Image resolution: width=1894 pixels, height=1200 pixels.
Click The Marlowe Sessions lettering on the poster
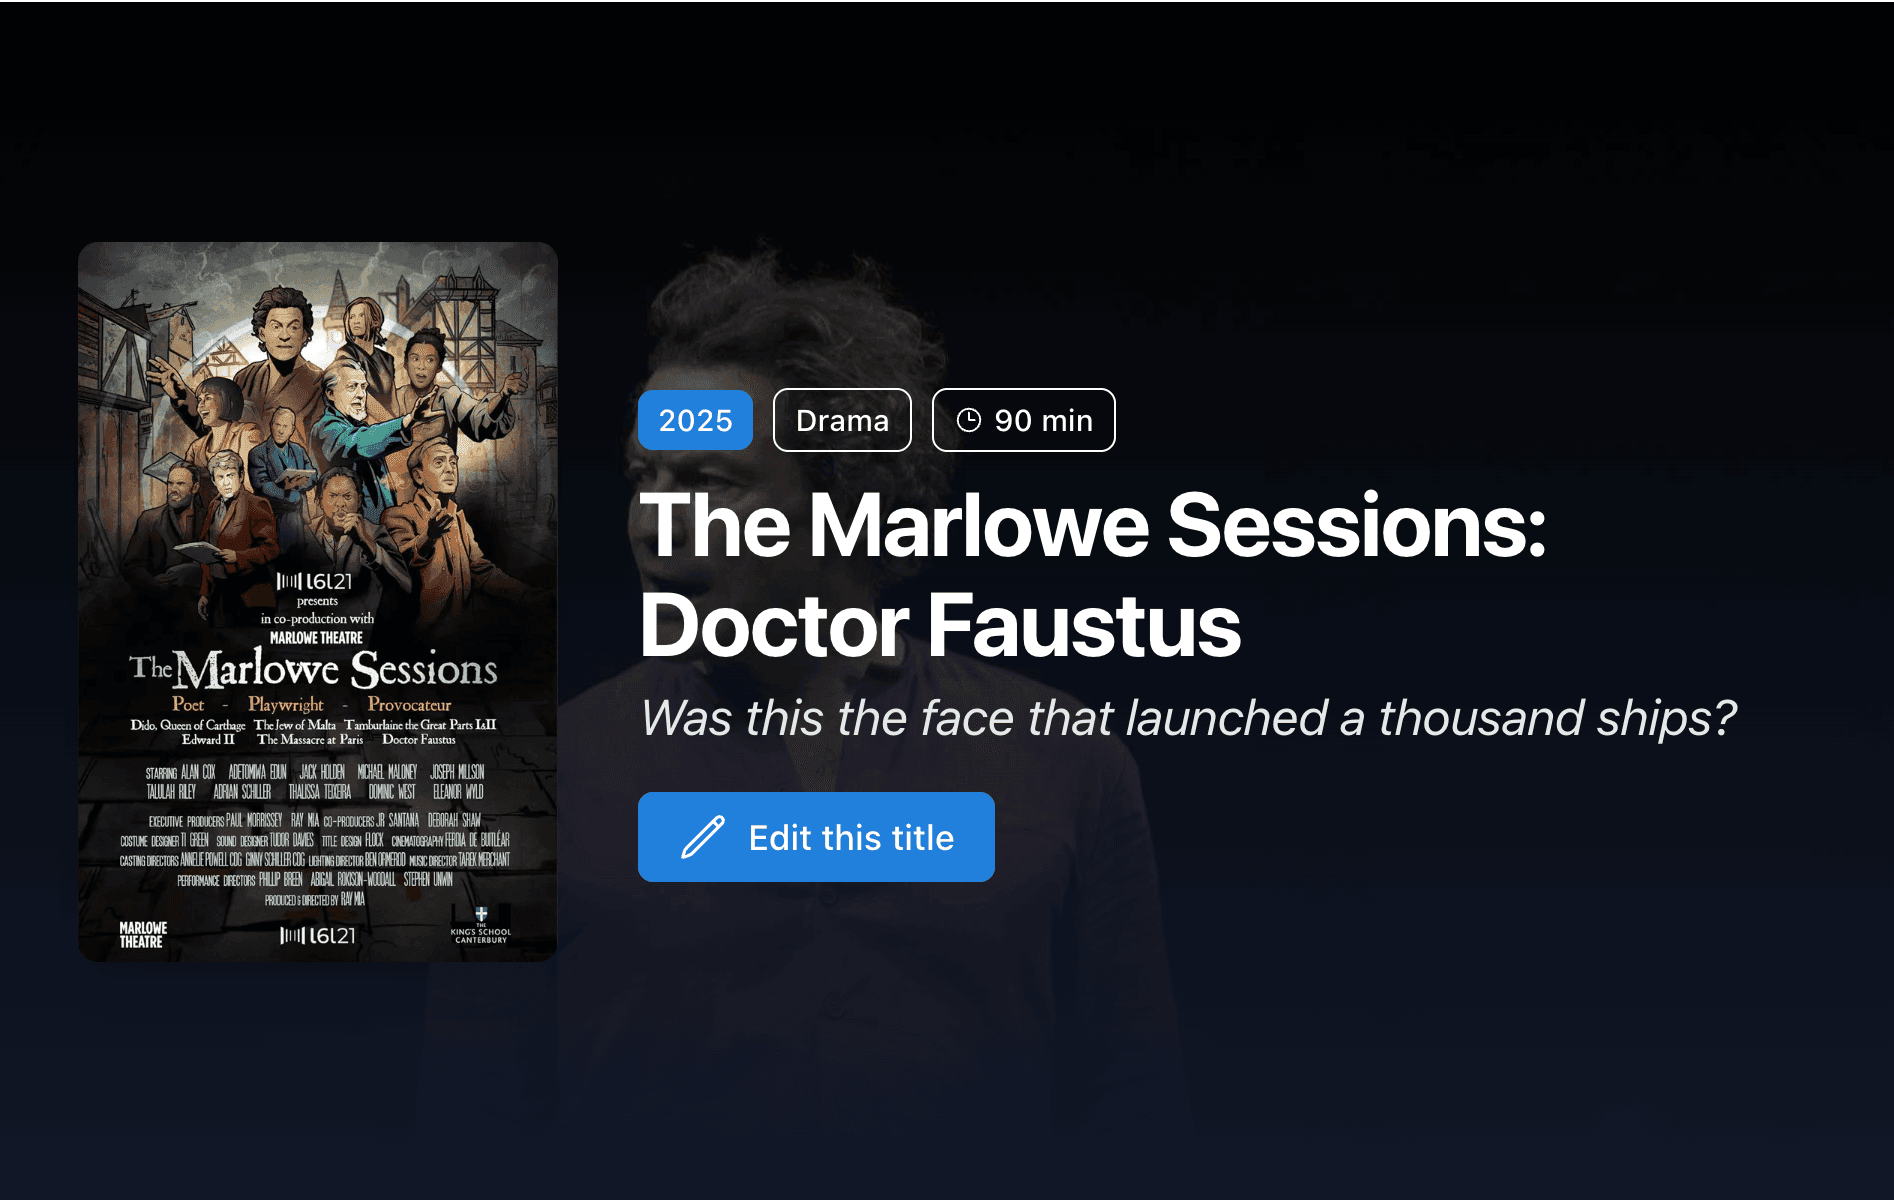pyautogui.click(x=314, y=668)
